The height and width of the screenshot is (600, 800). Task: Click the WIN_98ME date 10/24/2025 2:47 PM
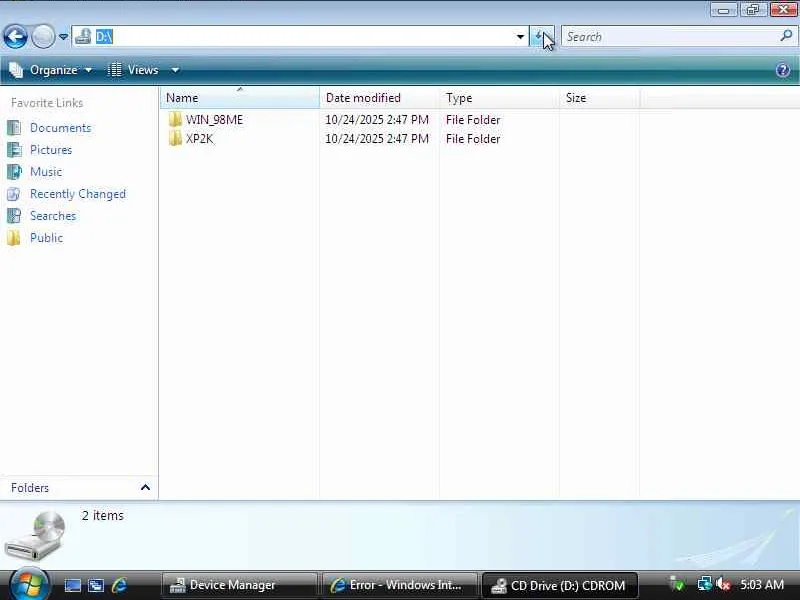[377, 120]
